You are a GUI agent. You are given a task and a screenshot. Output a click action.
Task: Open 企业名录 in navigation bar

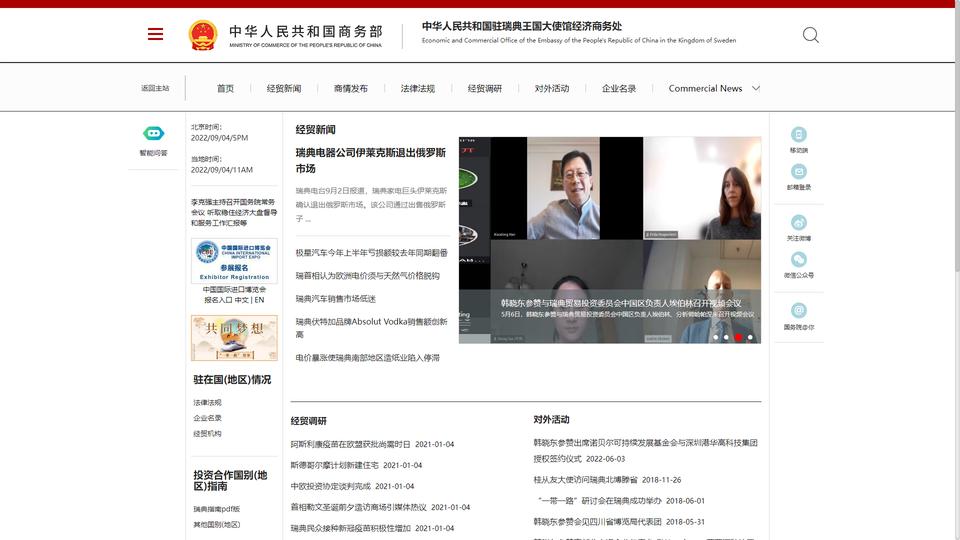coord(619,88)
